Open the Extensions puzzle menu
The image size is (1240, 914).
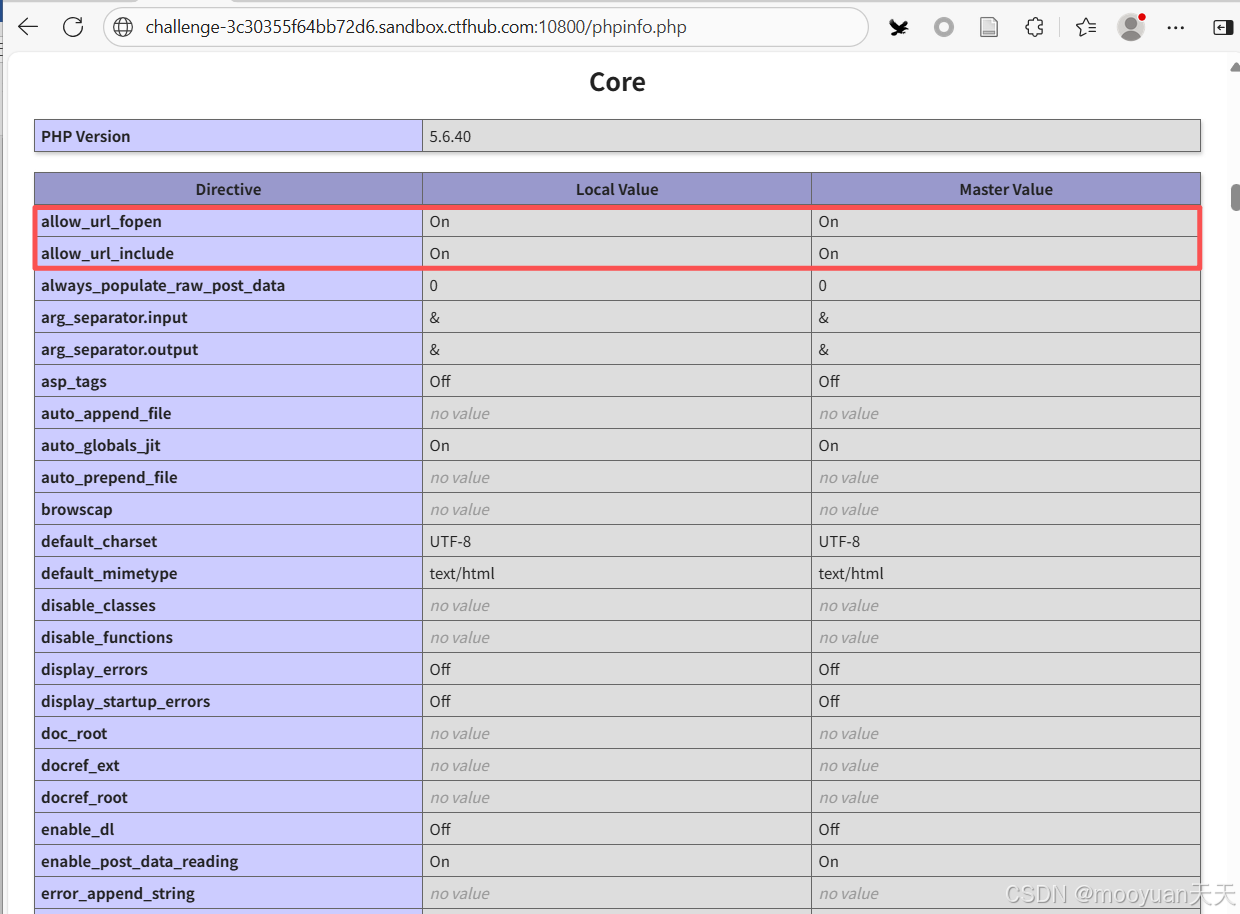(x=1035, y=28)
